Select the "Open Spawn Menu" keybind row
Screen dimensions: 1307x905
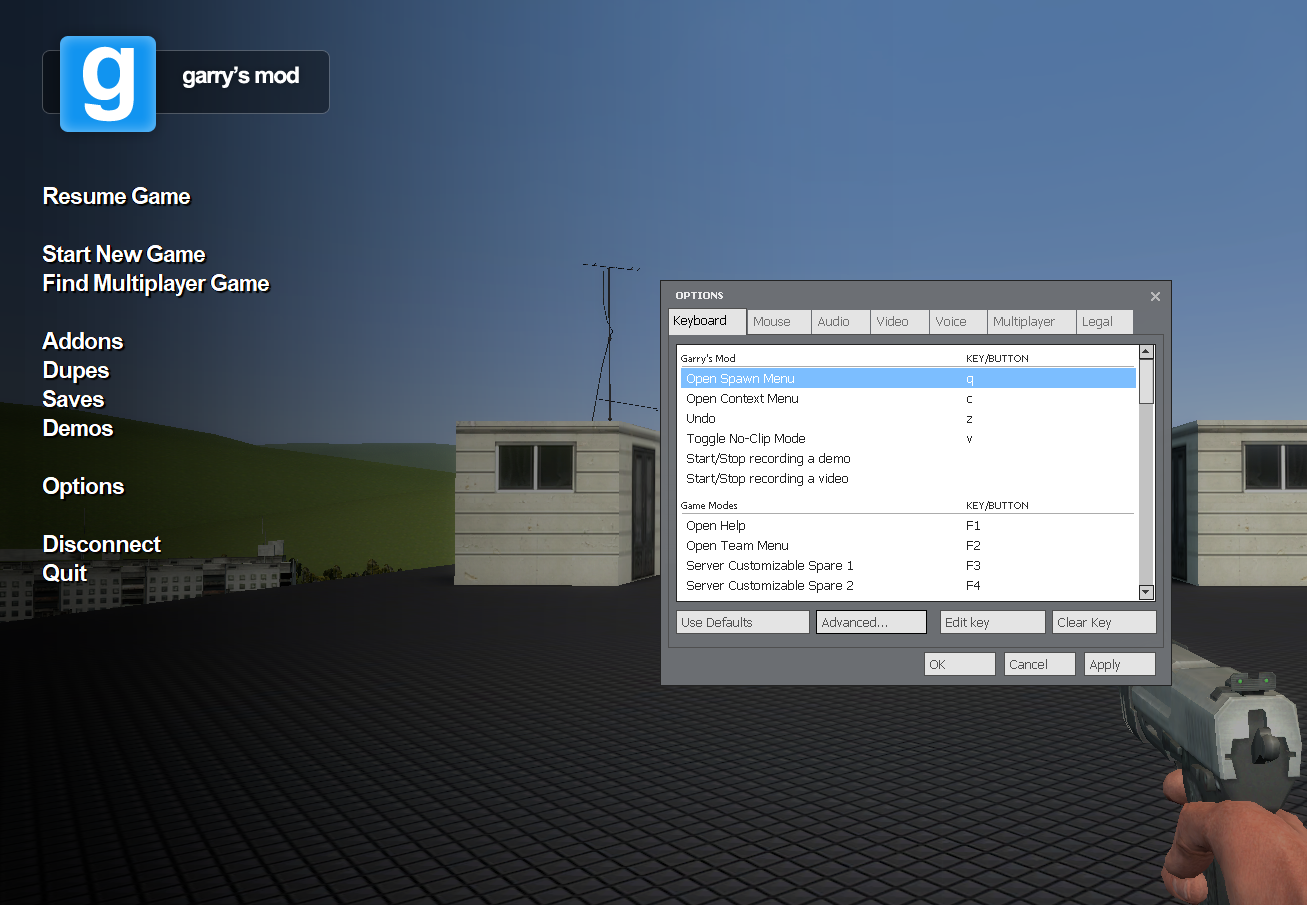tap(908, 378)
